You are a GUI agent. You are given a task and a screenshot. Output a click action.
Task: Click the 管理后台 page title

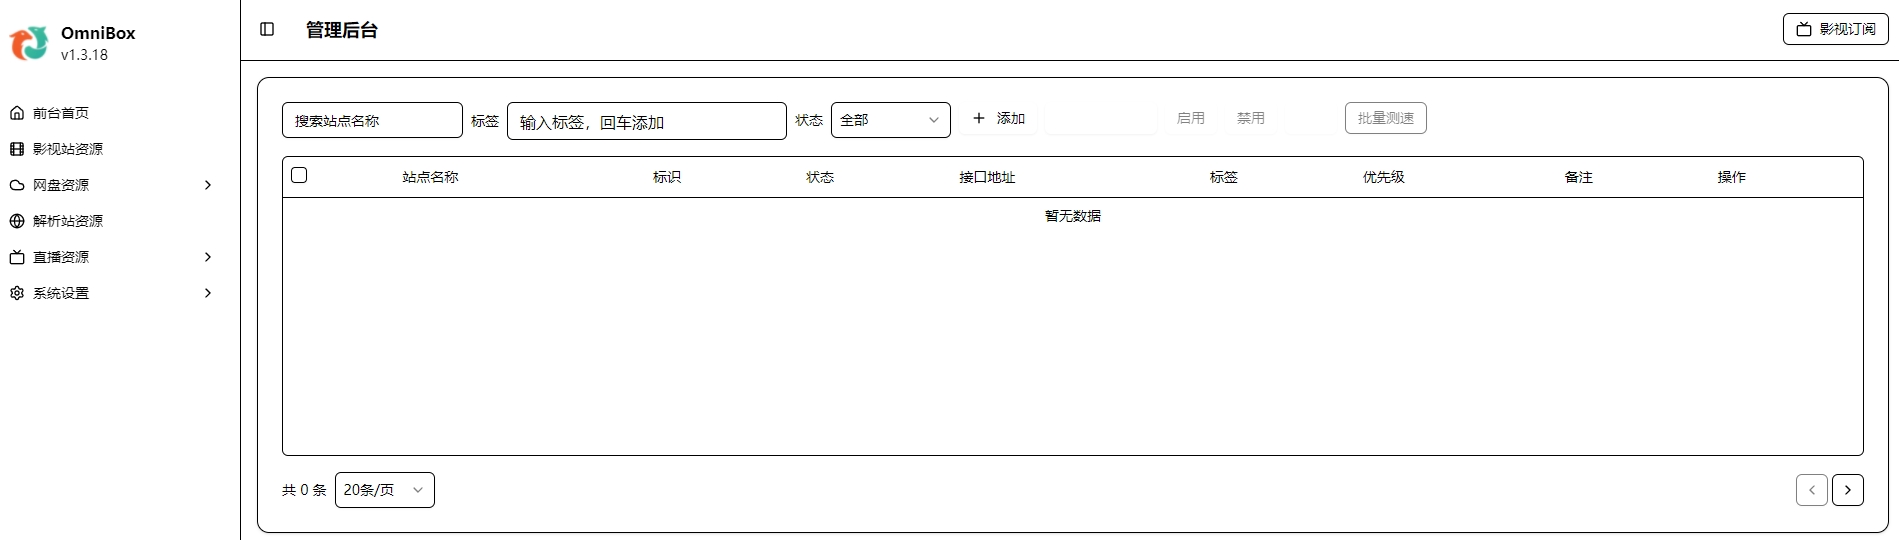(342, 30)
